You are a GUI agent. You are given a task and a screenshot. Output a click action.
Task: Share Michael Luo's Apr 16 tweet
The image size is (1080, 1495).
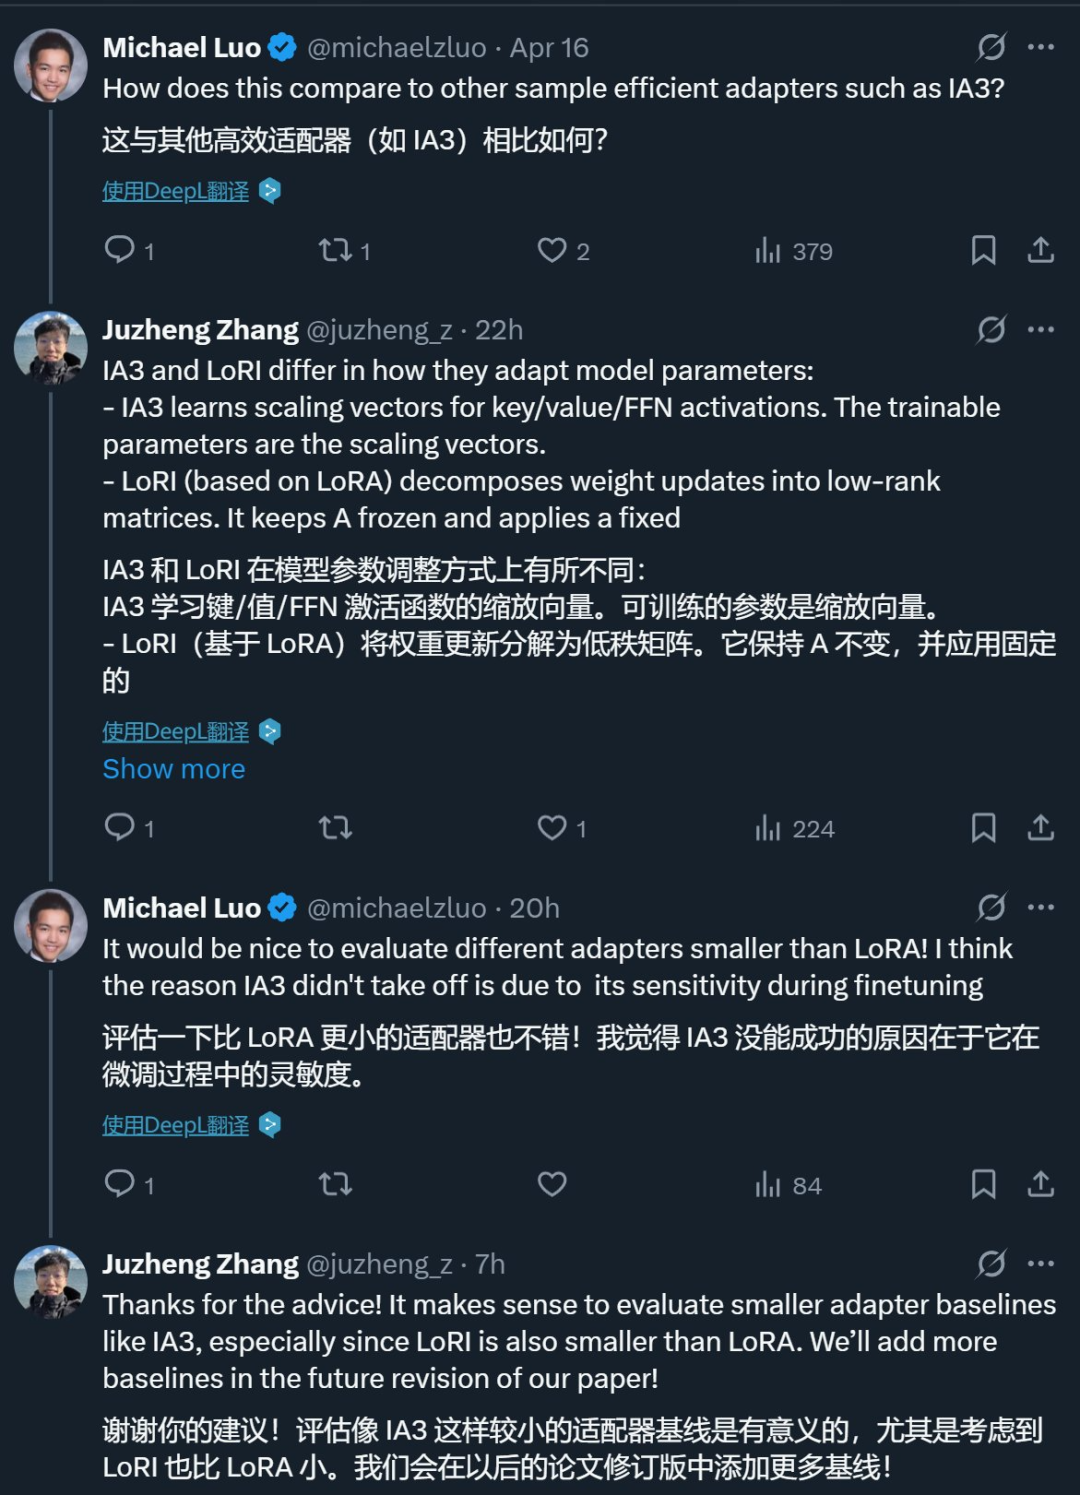click(1040, 249)
